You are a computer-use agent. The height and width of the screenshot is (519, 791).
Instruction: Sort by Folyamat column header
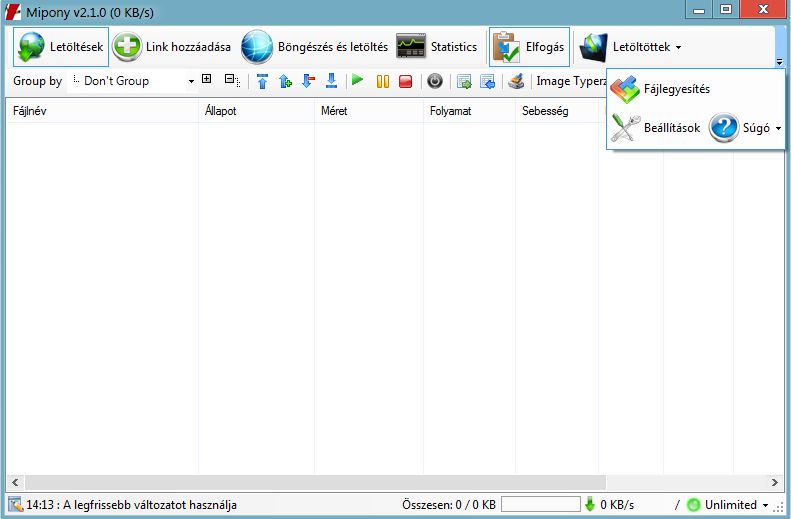(x=469, y=111)
